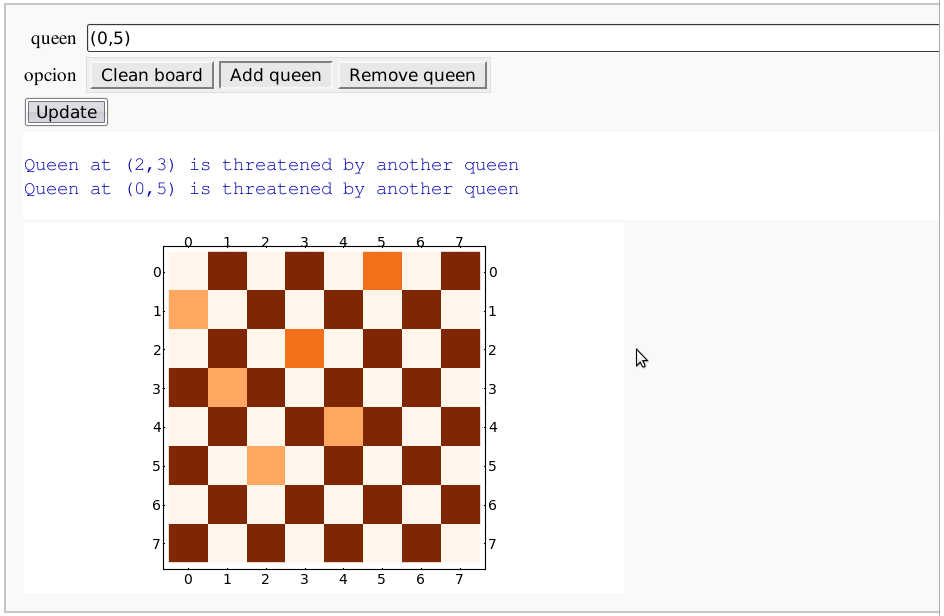The height and width of the screenshot is (616, 944).
Task: Click the dark square at row 6, column 3
Action: [305, 505]
